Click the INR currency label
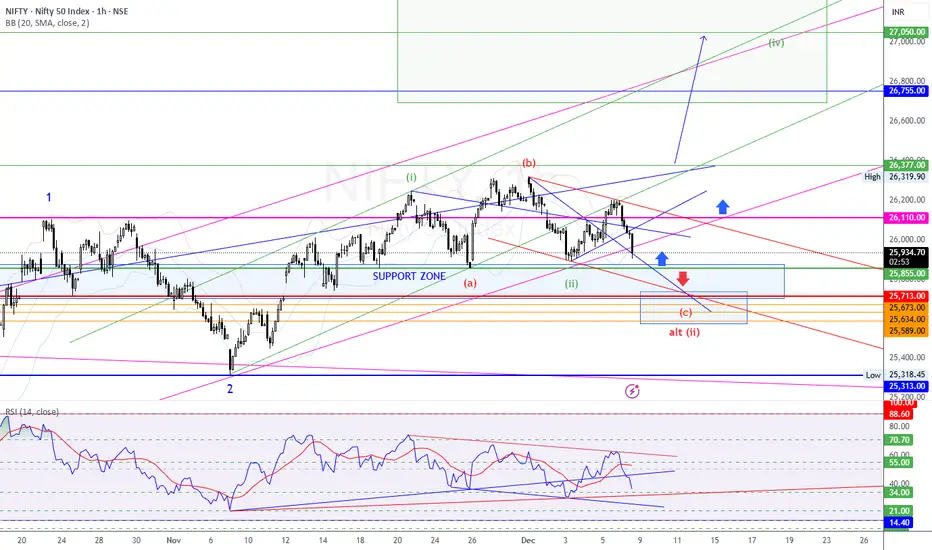932x550 pixels. click(898, 12)
